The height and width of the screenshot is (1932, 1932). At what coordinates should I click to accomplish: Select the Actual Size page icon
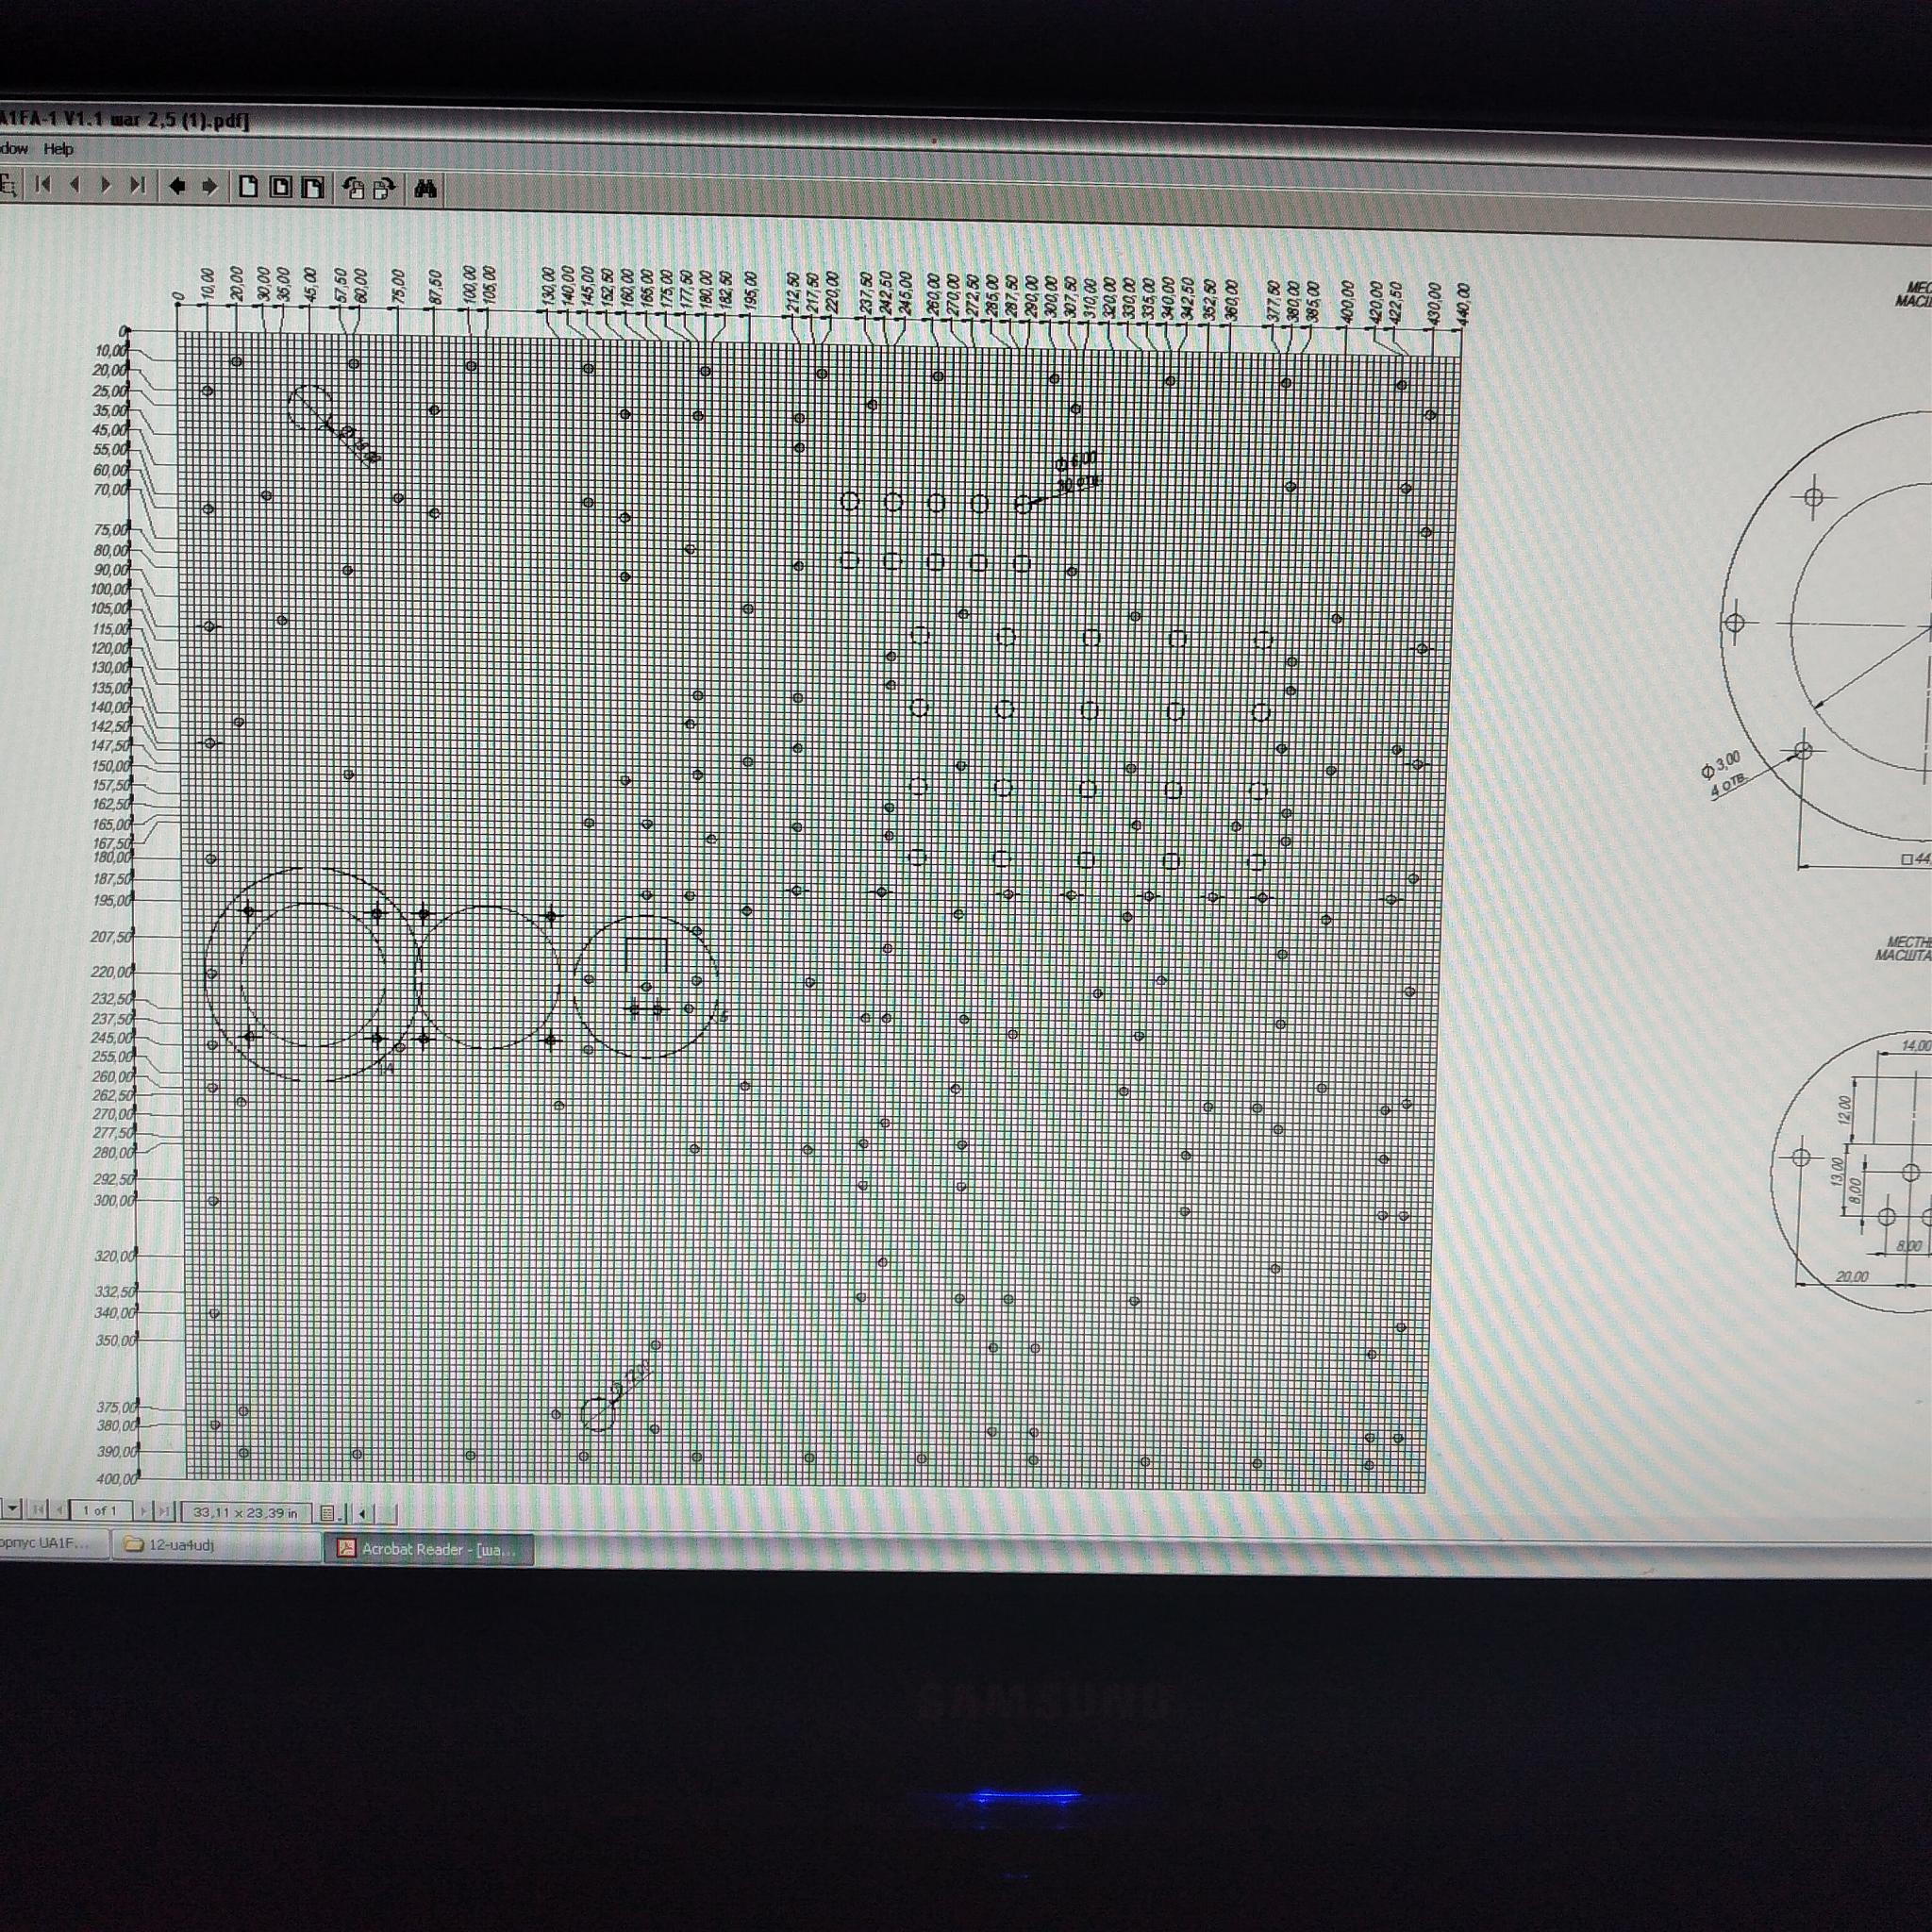point(248,187)
